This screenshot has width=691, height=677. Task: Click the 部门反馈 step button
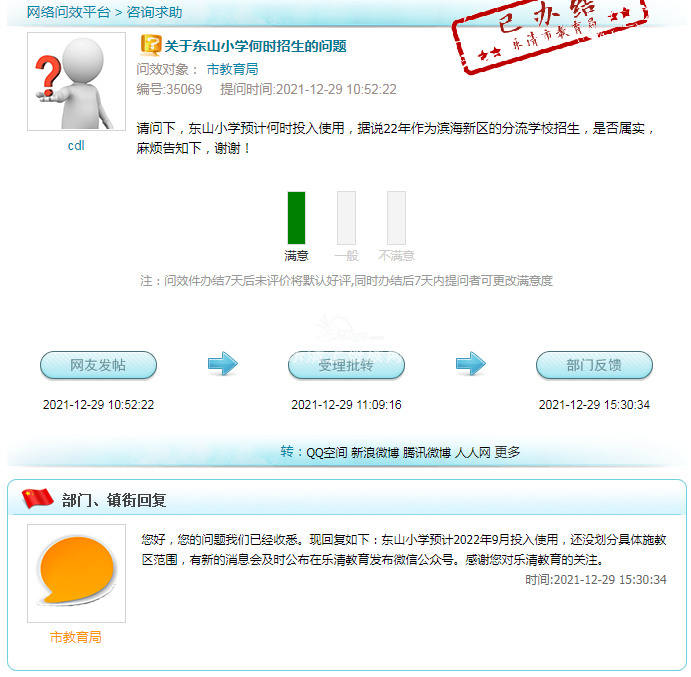point(594,365)
